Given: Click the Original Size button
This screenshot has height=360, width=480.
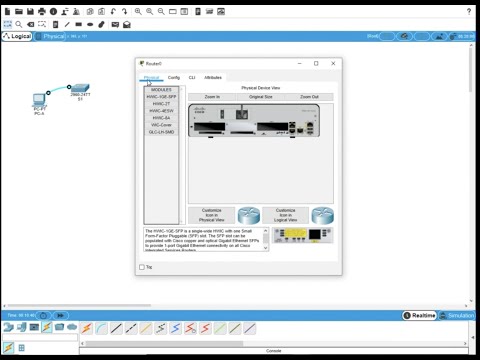Looking at the screenshot, I should 261,97.
